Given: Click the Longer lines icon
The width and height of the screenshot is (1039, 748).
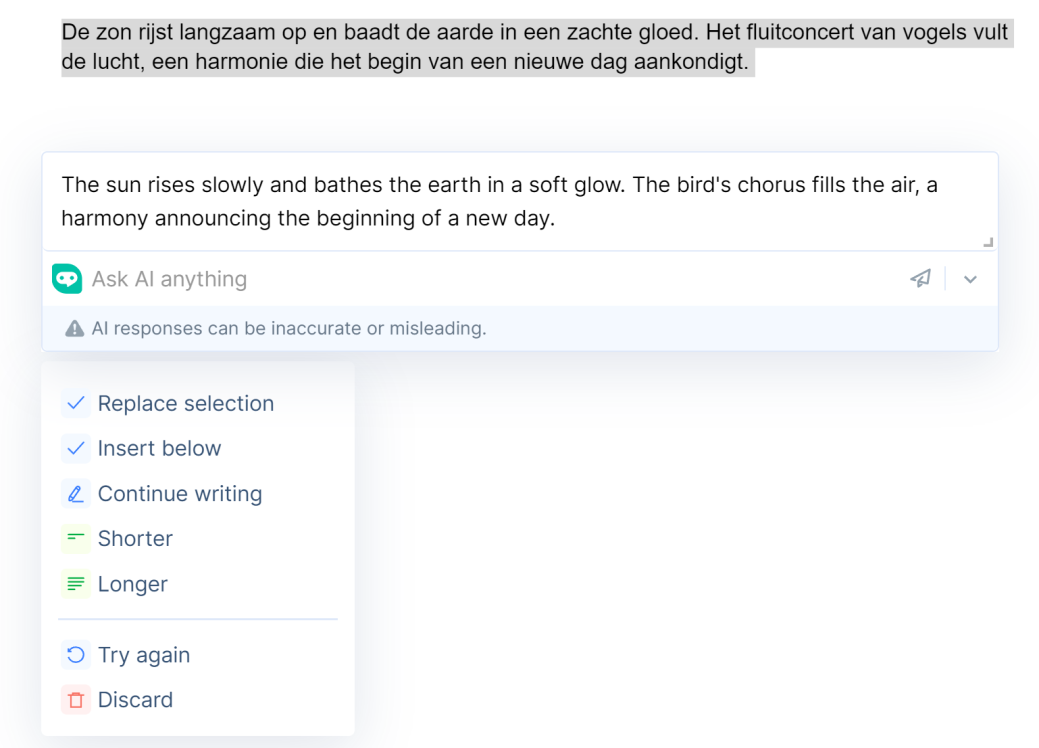Looking at the screenshot, I should pos(76,584).
